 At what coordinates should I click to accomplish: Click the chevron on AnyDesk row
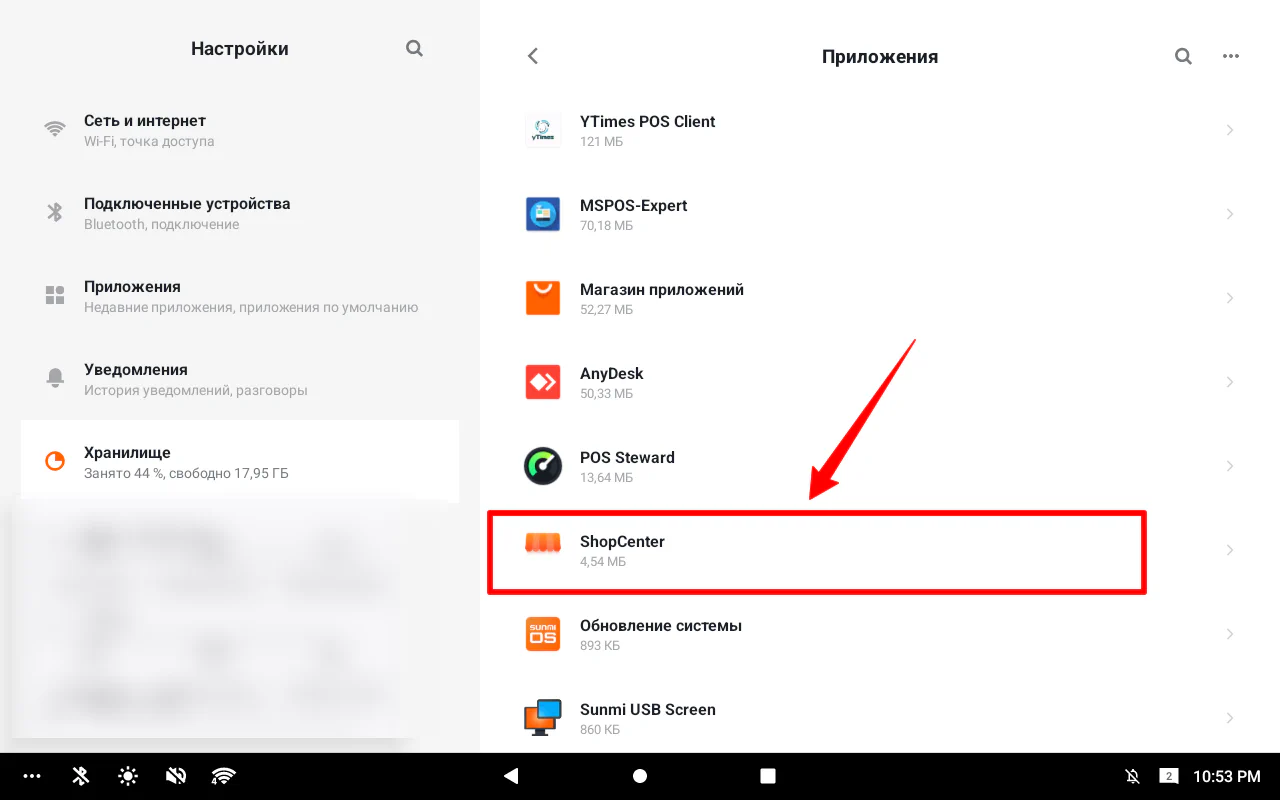[1230, 382]
